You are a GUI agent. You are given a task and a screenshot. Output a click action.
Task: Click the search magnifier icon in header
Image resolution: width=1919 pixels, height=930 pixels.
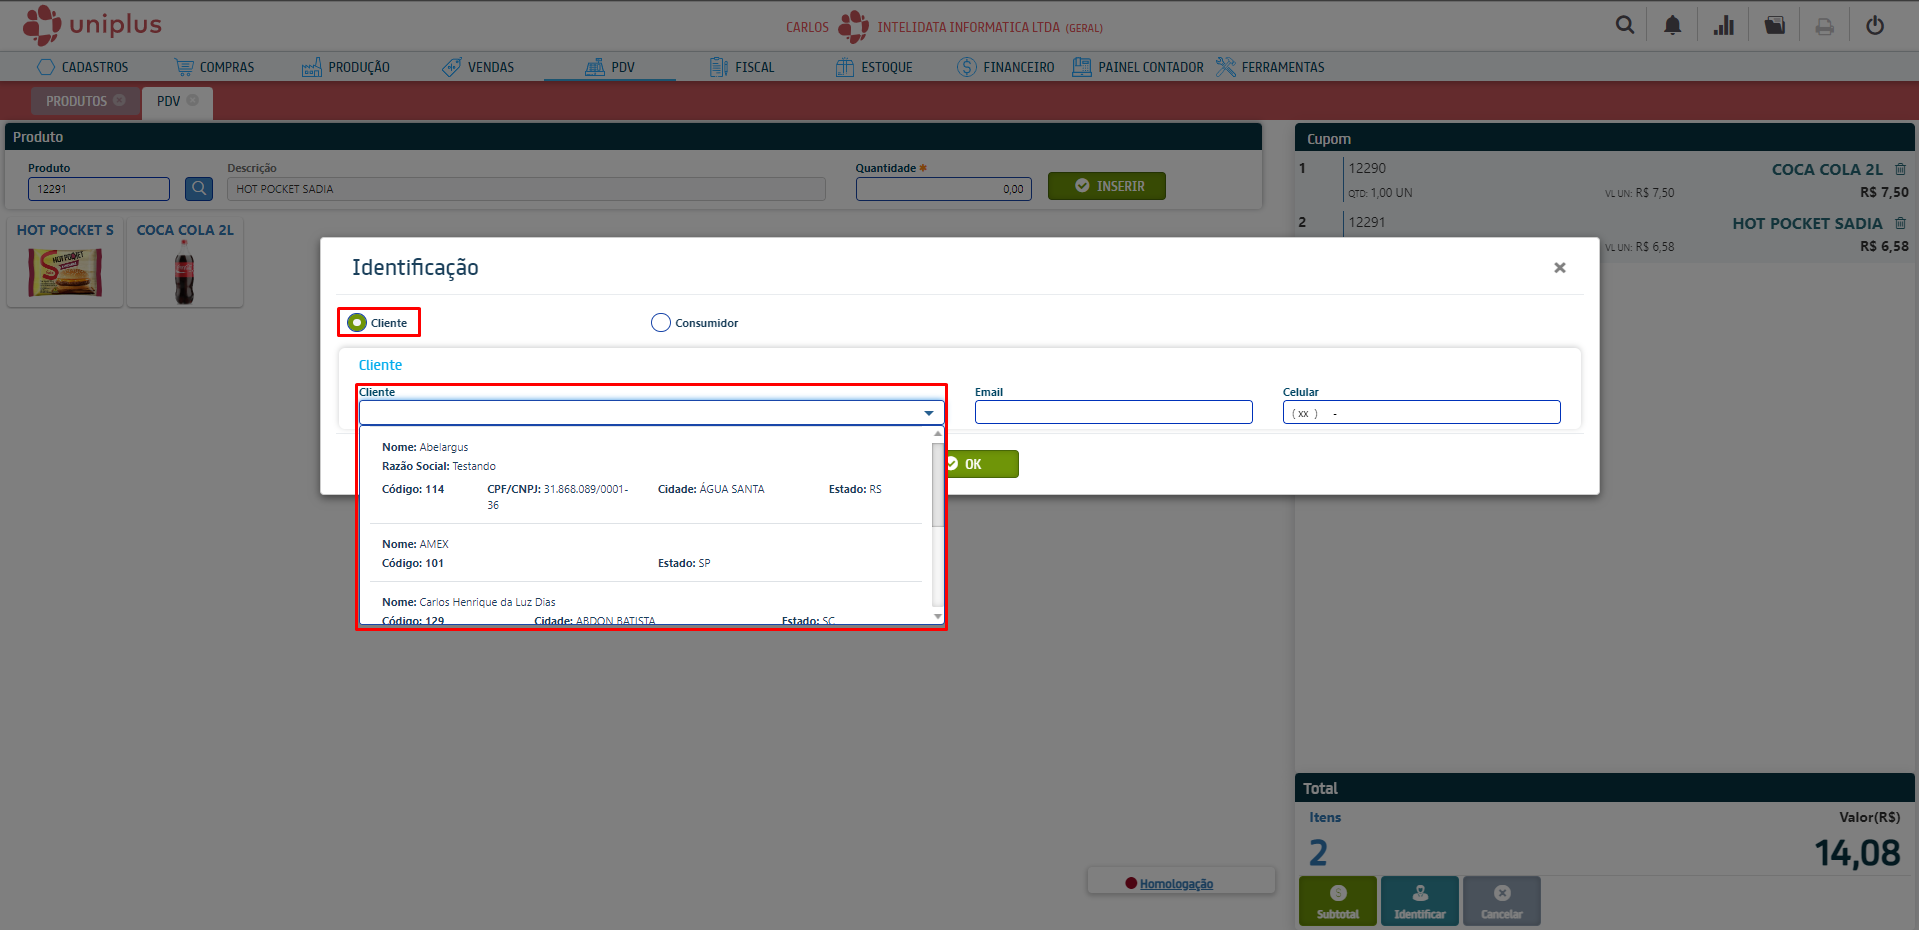pyautogui.click(x=1624, y=25)
